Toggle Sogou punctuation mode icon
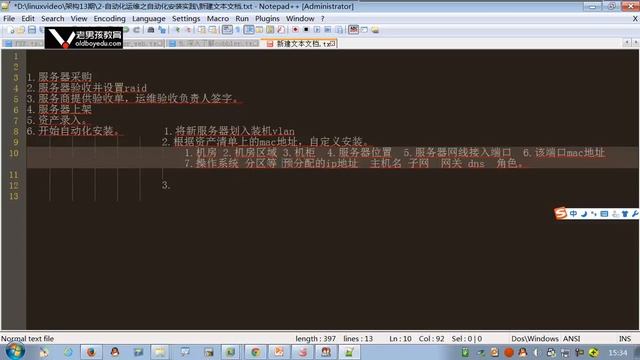Viewport: 640px width, 360px height. tap(593, 213)
